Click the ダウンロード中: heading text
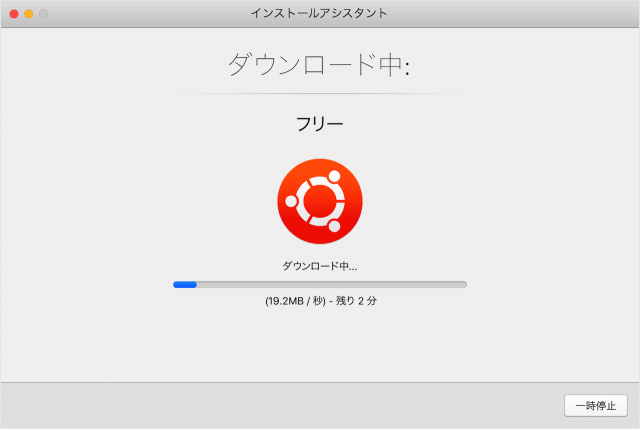The height and width of the screenshot is (429, 640). pos(319,64)
